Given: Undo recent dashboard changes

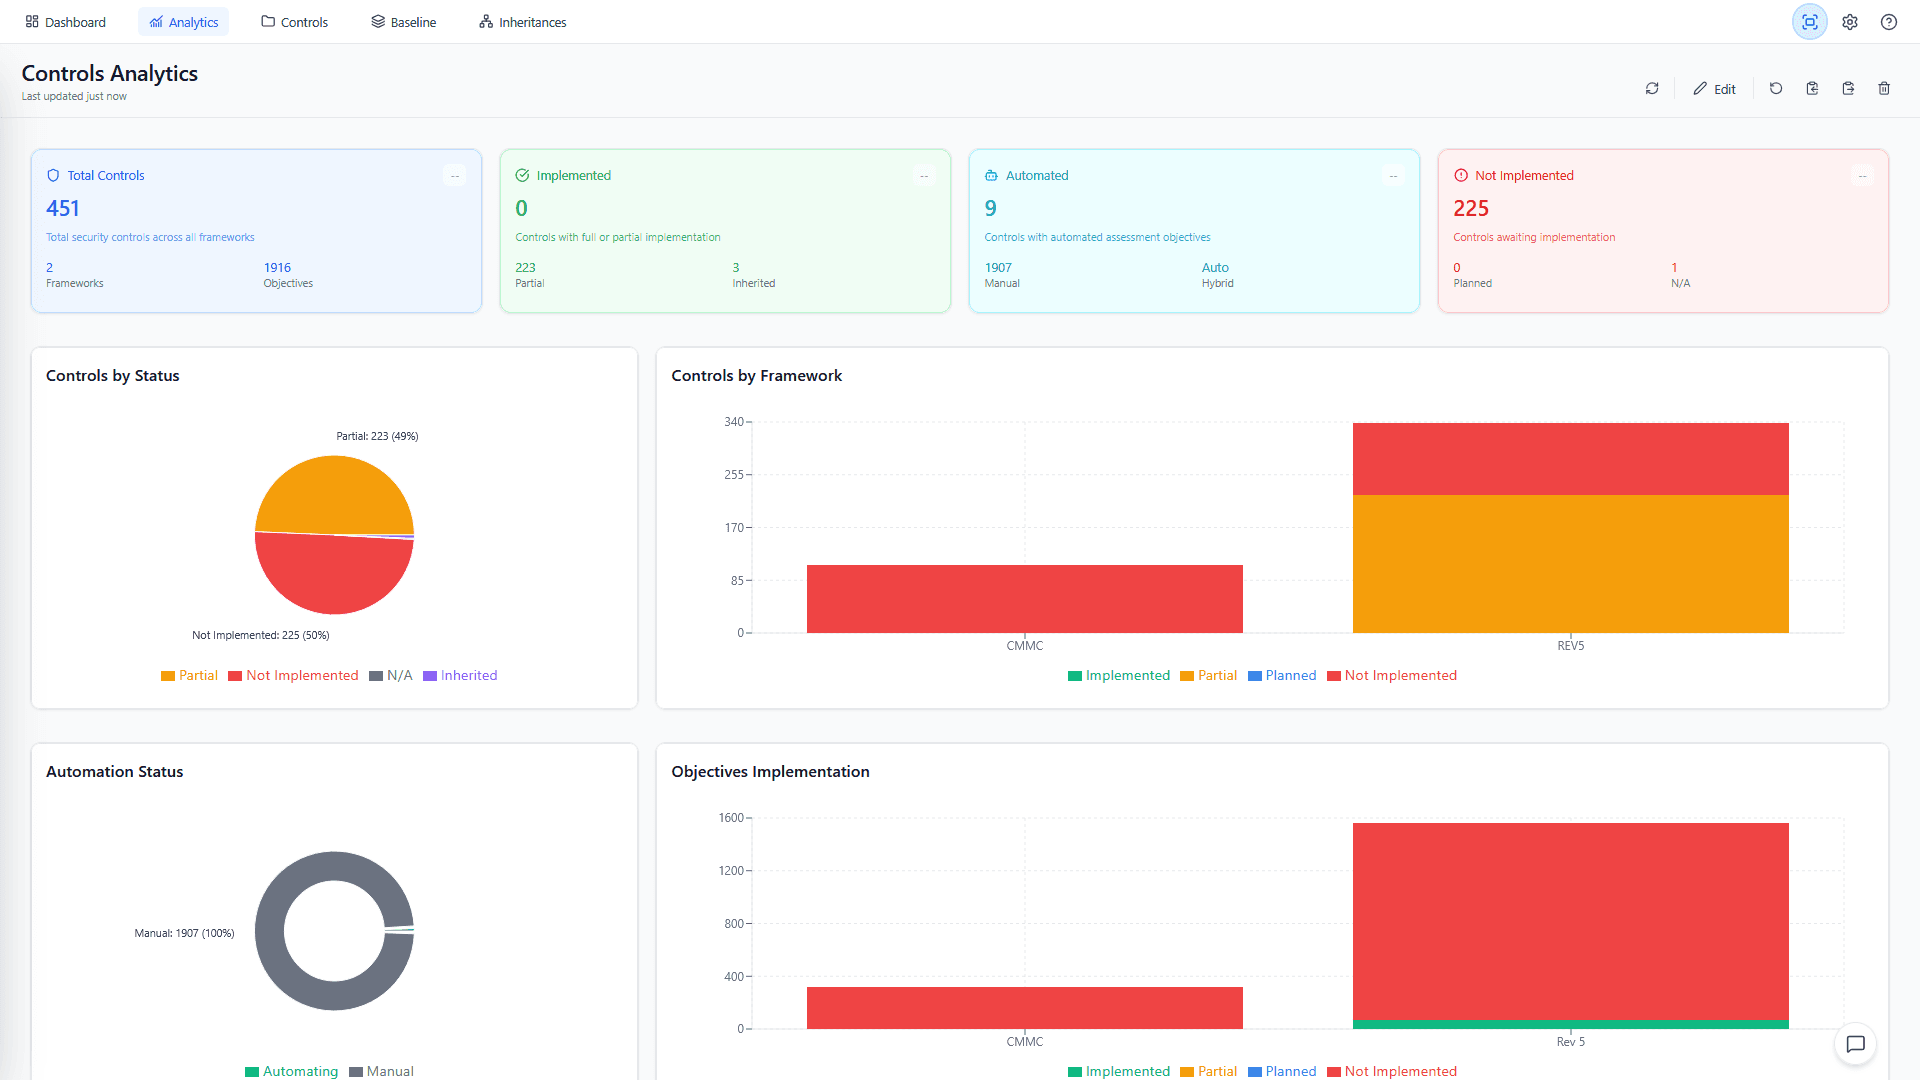Looking at the screenshot, I should [1775, 88].
